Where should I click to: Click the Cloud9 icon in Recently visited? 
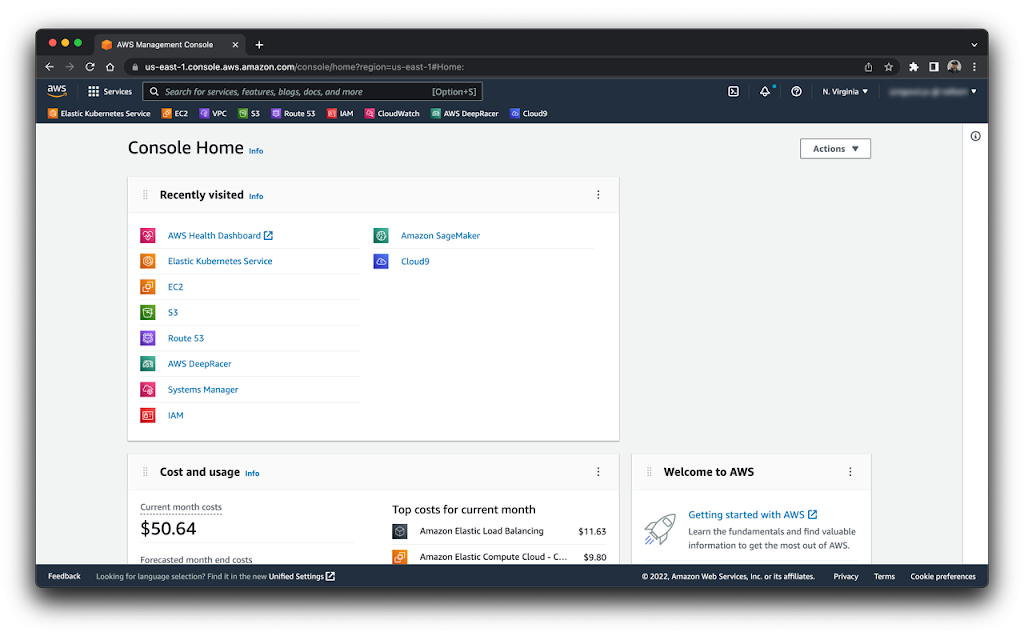click(x=381, y=261)
